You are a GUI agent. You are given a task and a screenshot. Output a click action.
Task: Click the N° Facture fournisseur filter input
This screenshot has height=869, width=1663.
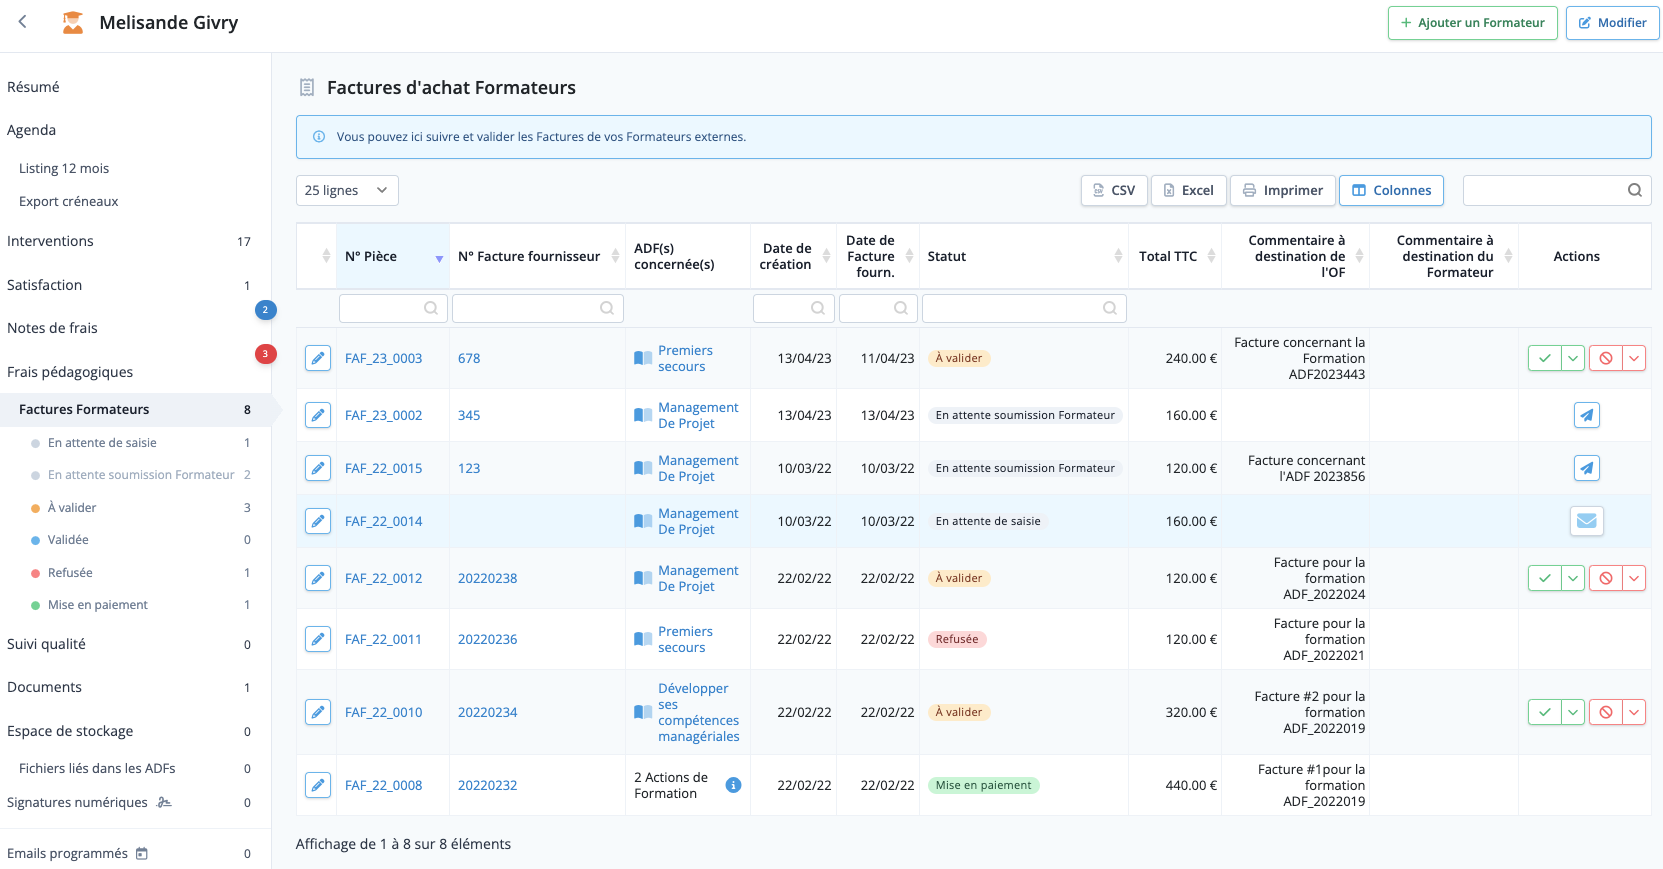point(538,308)
